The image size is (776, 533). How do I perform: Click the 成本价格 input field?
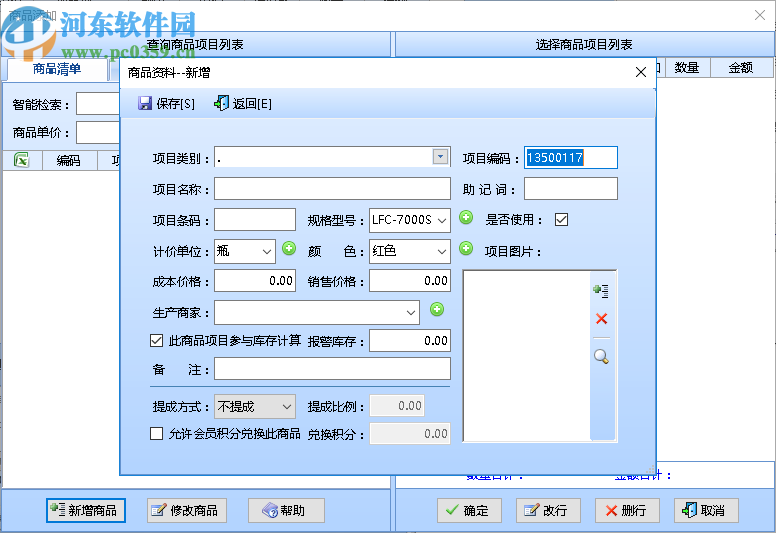pyautogui.click(x=255, y=281)
